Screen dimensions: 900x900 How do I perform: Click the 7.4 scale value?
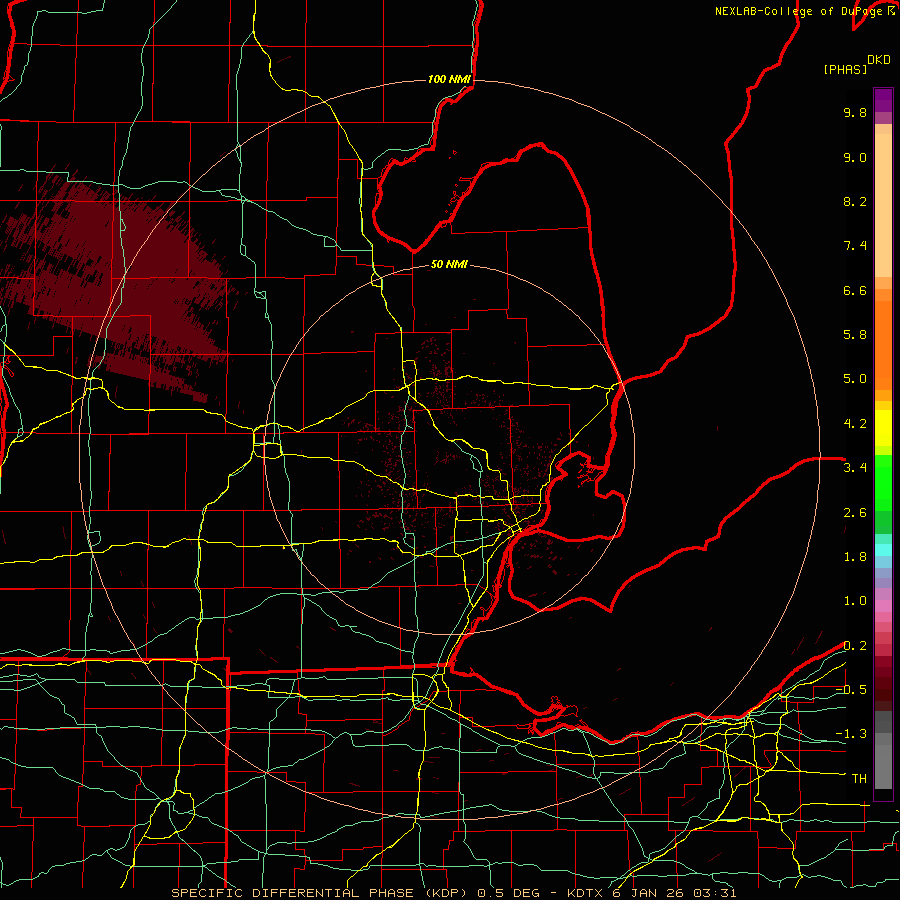coord(855,246)
